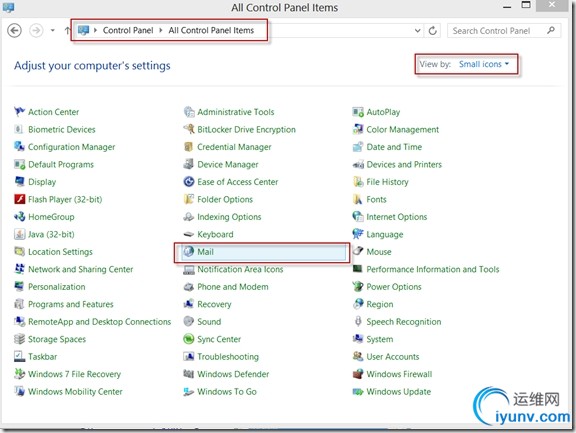This screenshot has height=433, width=576.
Task: Open Folder Options
Action: [225, 199]
